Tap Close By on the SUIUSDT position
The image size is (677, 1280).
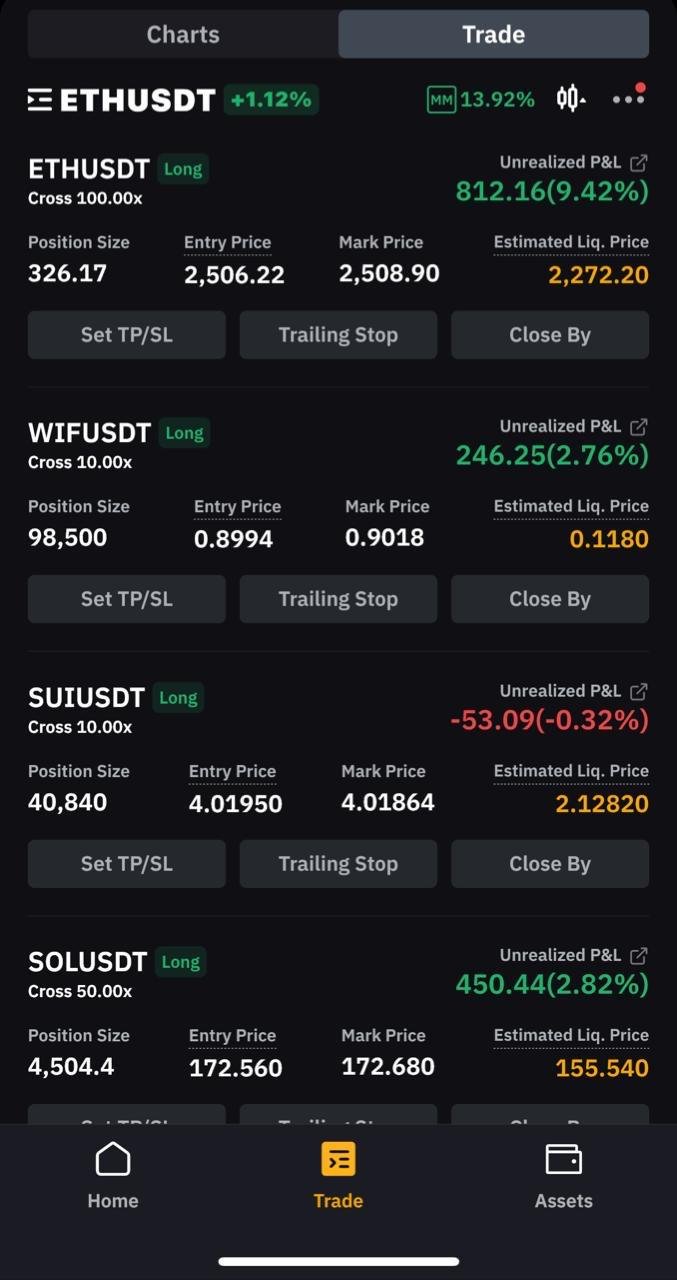point(550,864)
